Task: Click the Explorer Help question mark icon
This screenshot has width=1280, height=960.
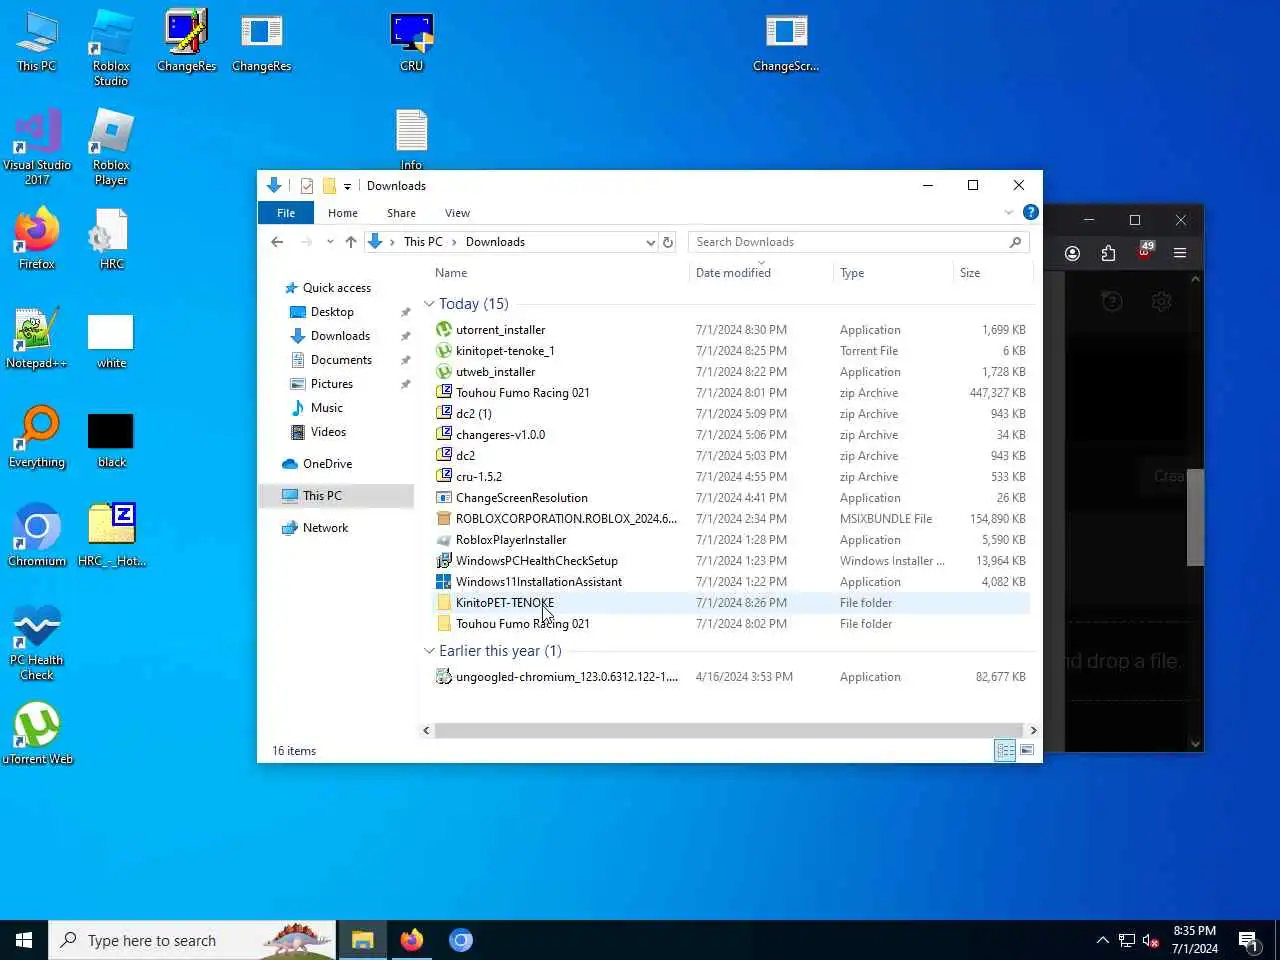Action: 1030,212
